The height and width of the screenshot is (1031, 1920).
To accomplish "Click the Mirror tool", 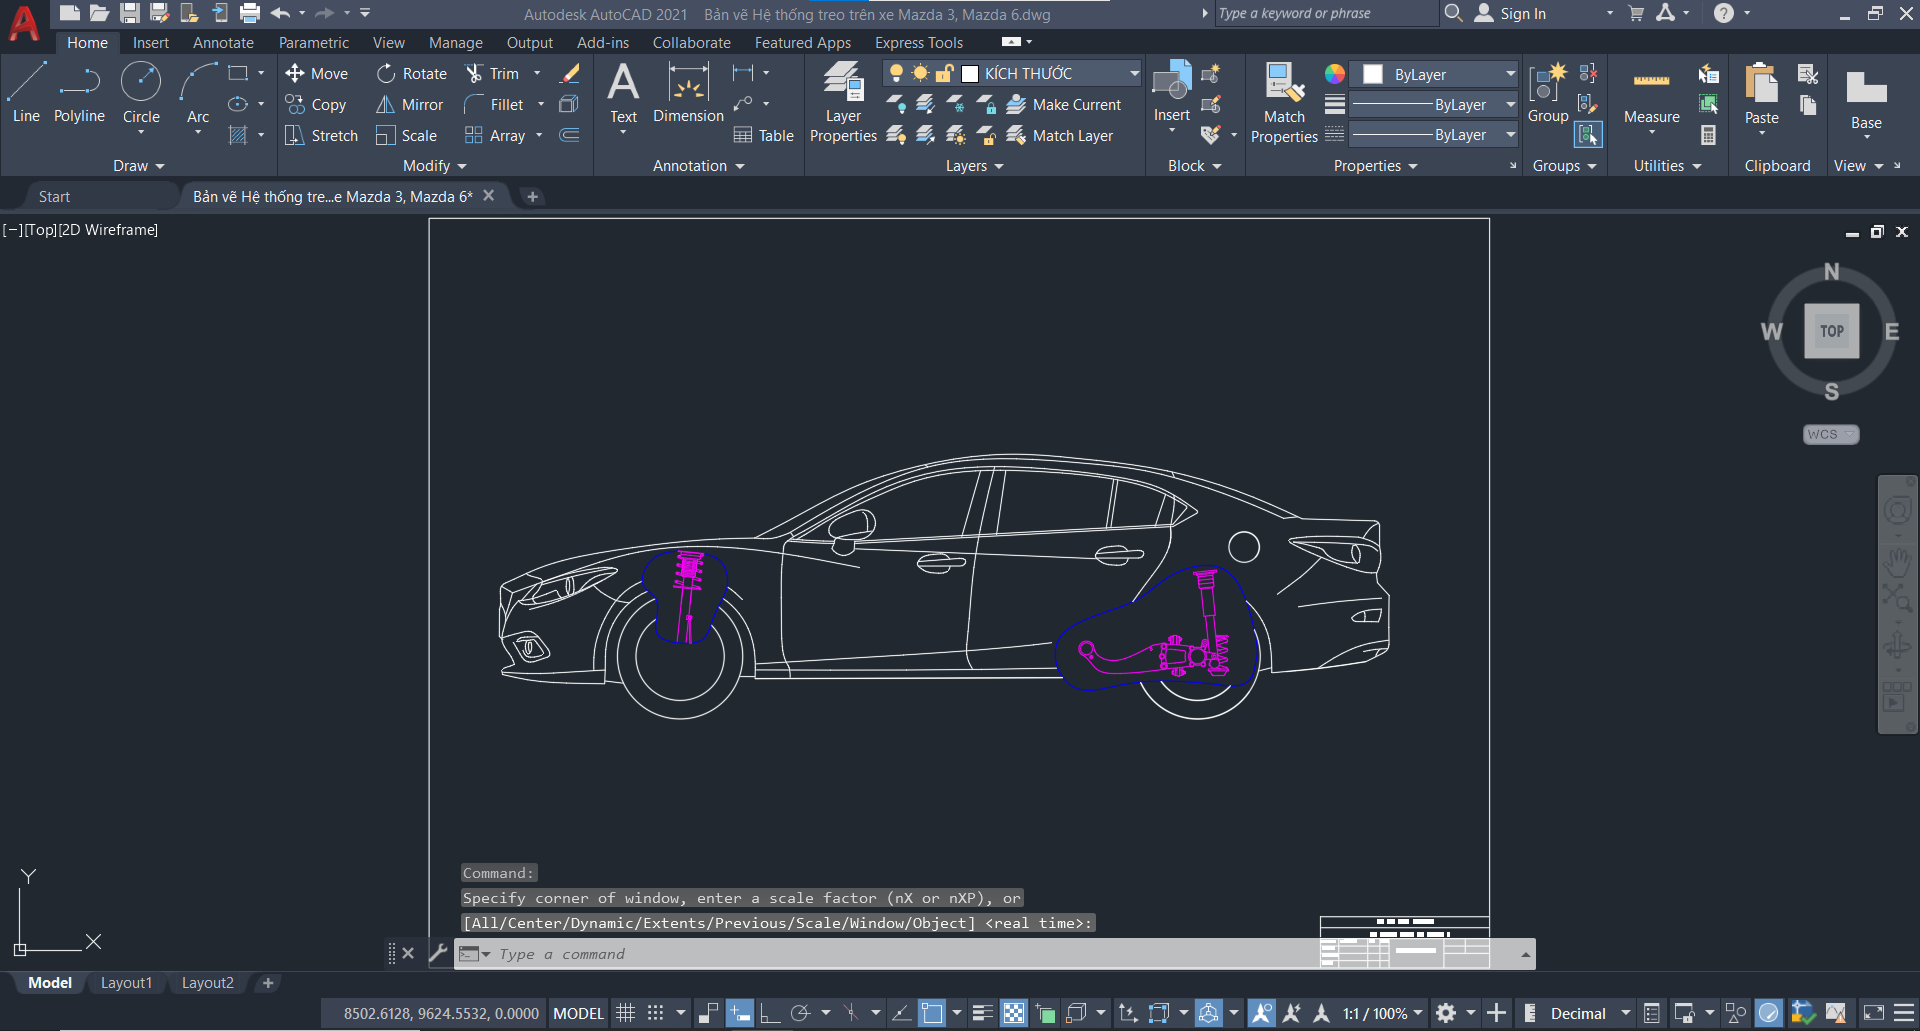I will click(x=409, y=104).
